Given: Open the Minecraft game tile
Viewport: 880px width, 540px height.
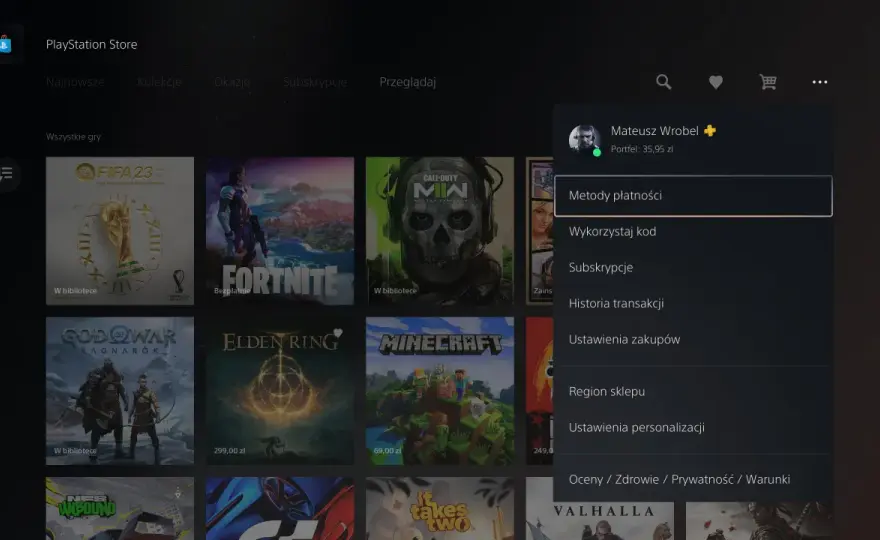Looking at the screenshot, I should click(440, 391).
